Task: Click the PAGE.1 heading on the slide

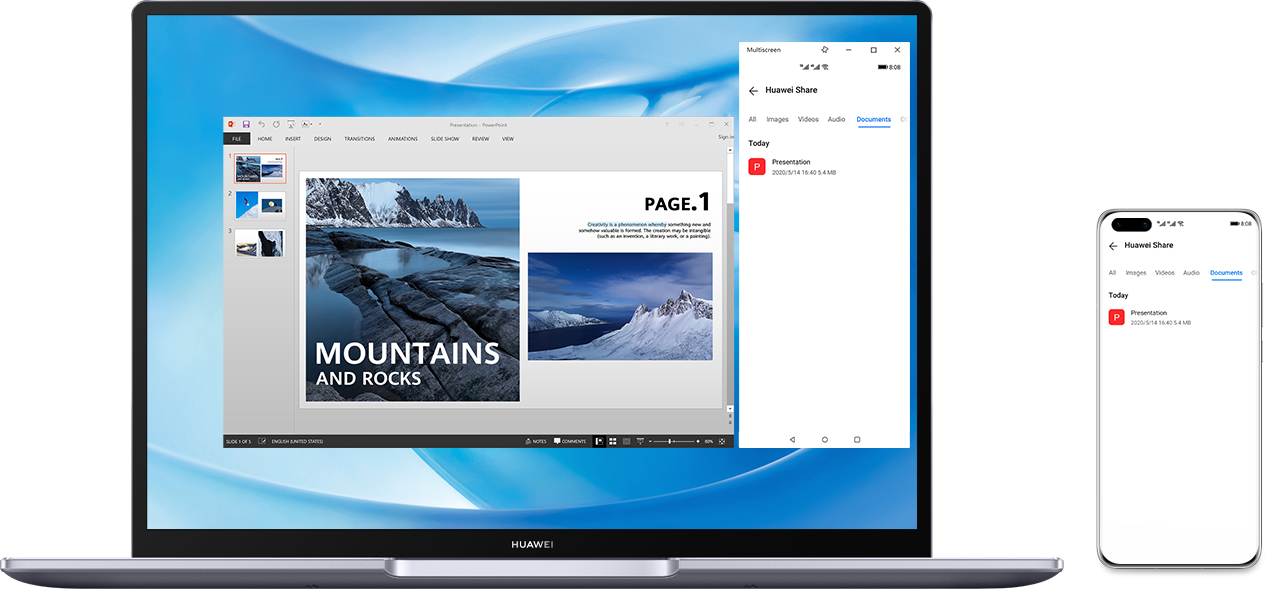Action: click(x=677, y=202)
